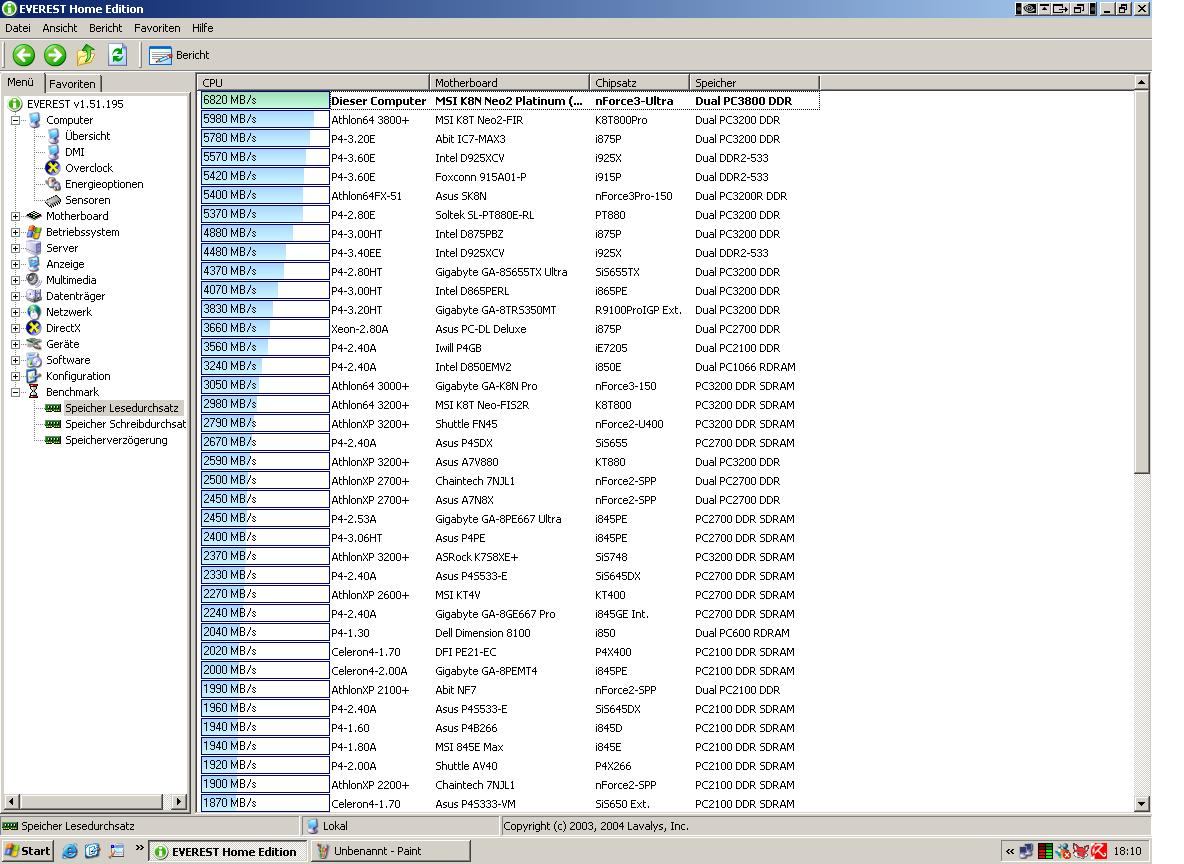
Task: Sort by the Chipsatz column header
Action: (x=639, y=82)
